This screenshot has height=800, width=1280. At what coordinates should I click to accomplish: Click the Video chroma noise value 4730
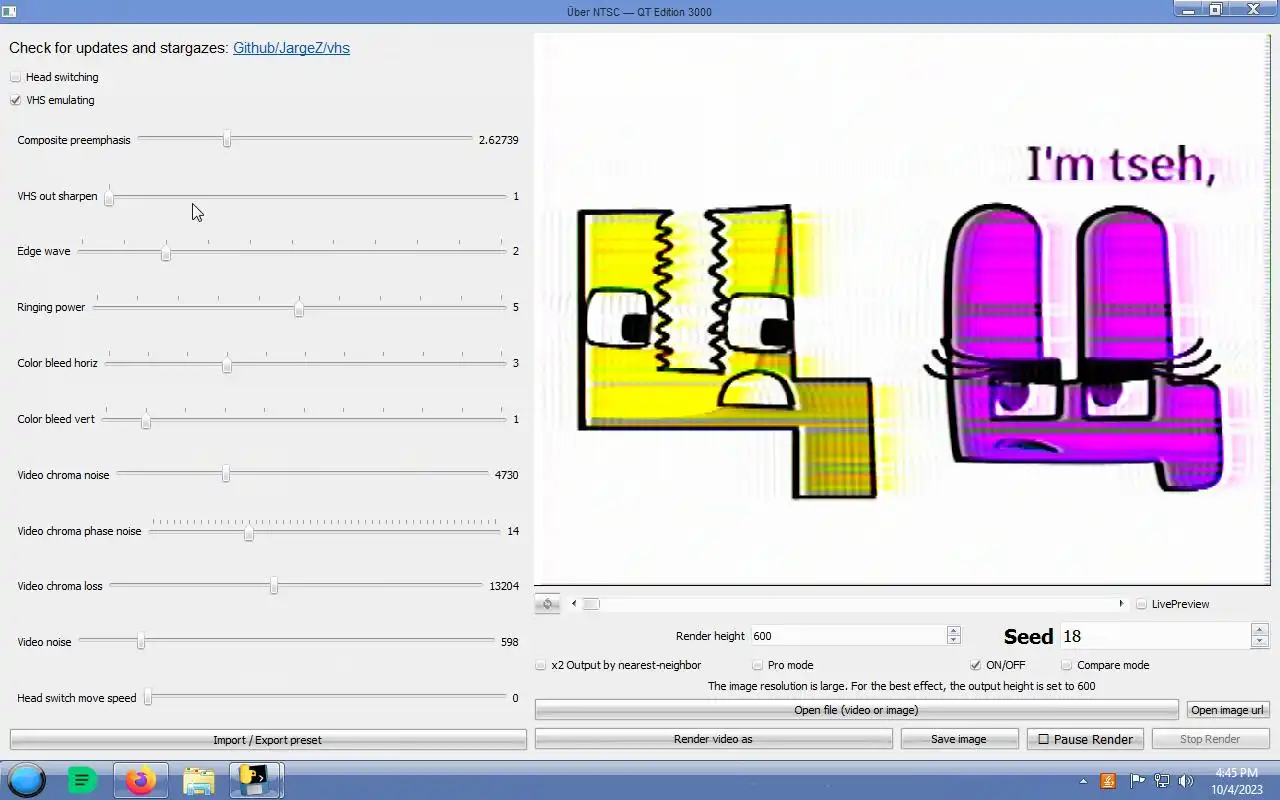[506, 475]
